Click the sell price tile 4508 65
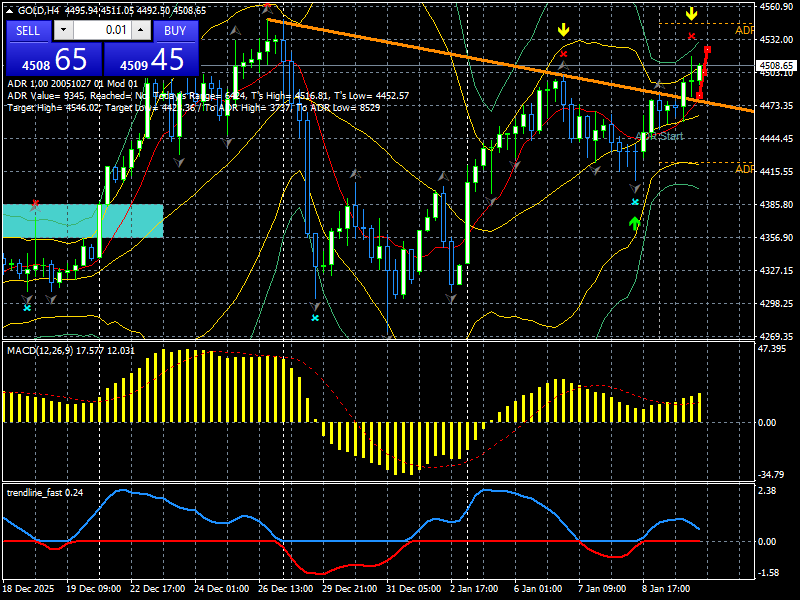800x600 pixels. [54, 59]
